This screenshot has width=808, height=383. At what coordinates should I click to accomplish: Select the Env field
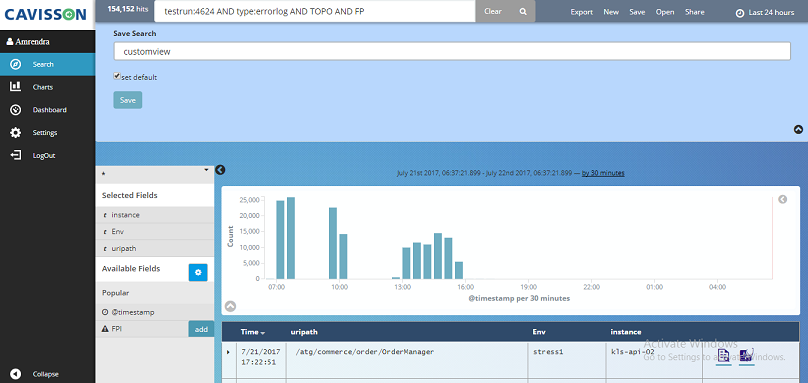coord(155,231)
